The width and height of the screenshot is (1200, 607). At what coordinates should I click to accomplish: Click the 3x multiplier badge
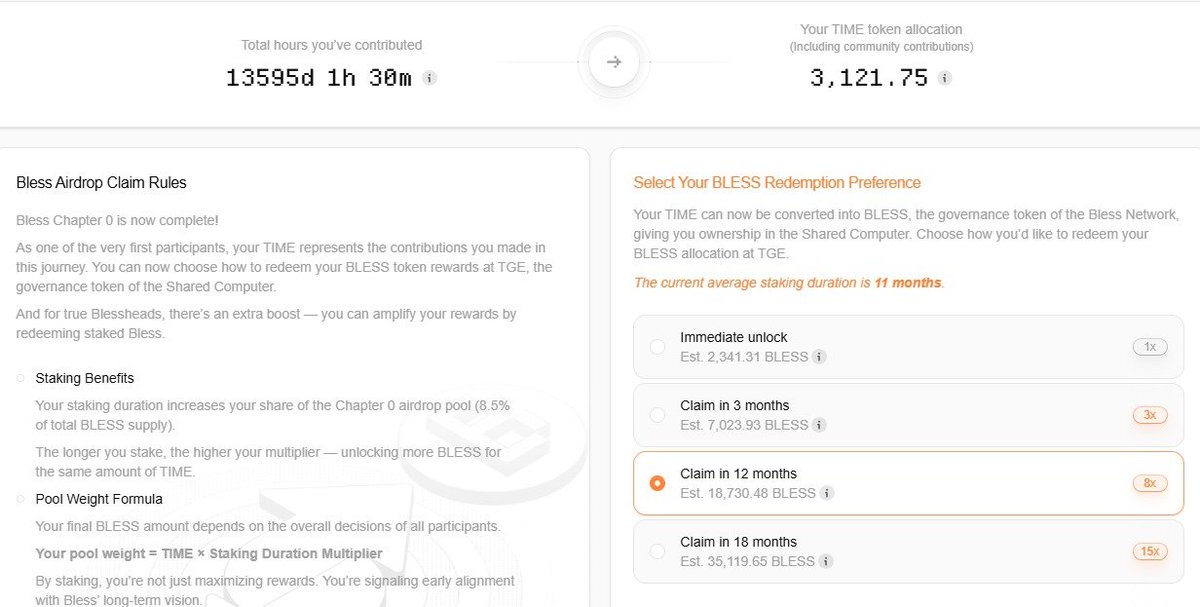[x=1150, y=415]
